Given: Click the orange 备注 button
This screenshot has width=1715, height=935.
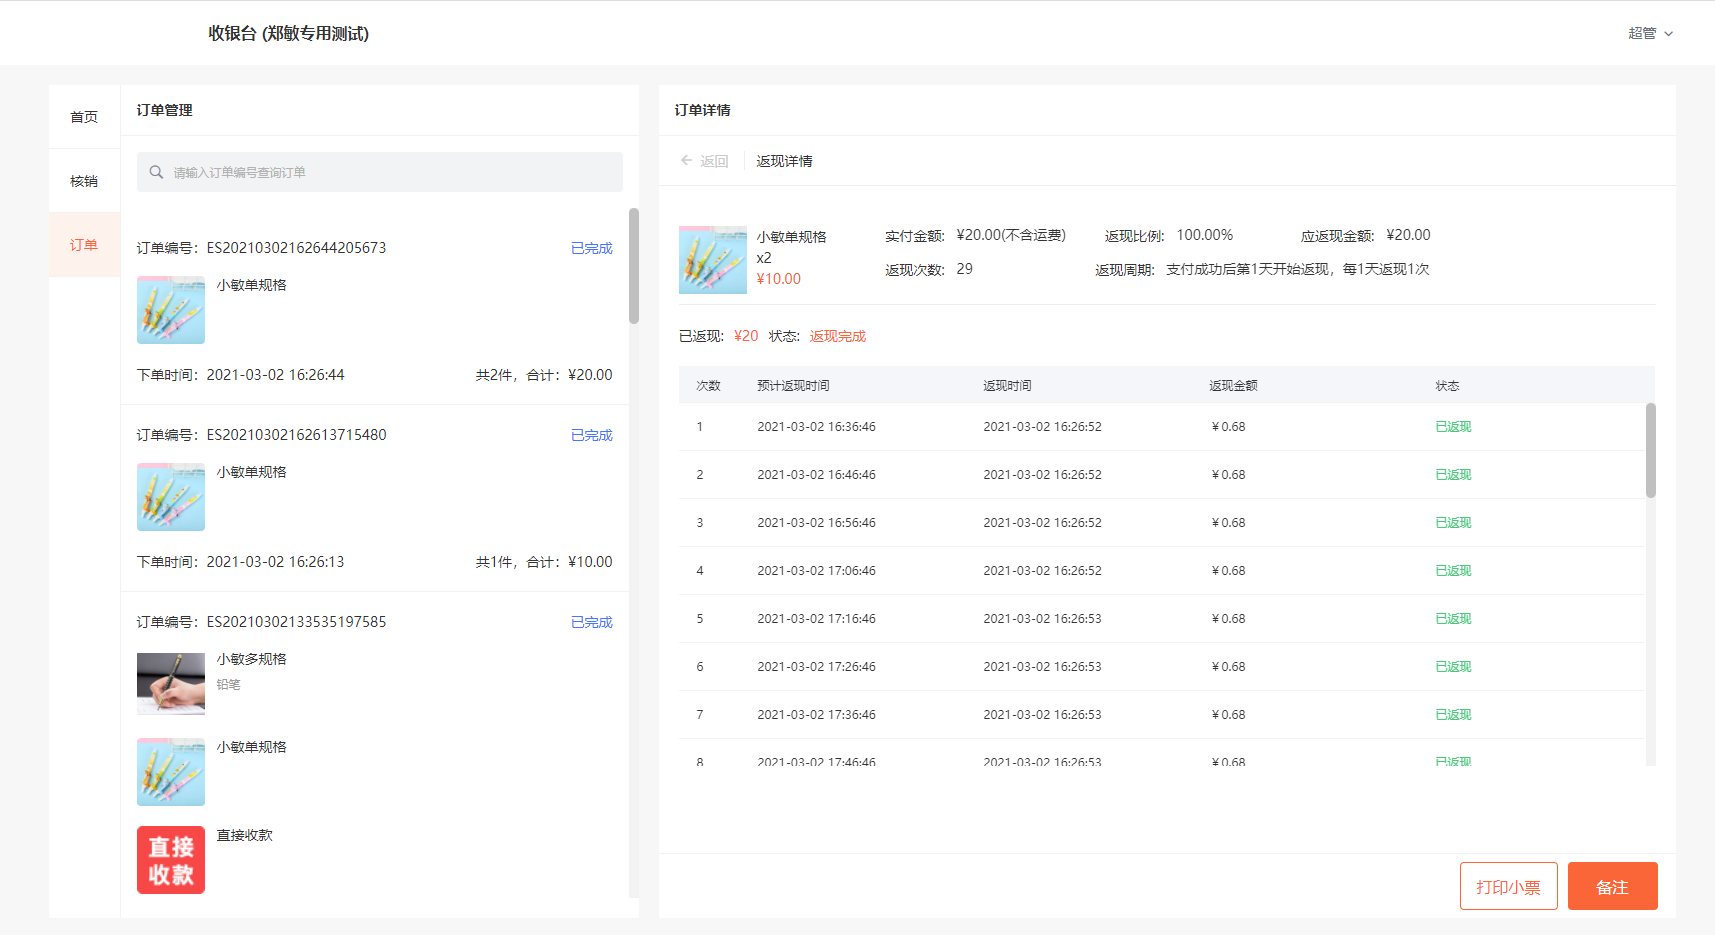Looking at the screenshot, I should click(x=1612, y=886).
